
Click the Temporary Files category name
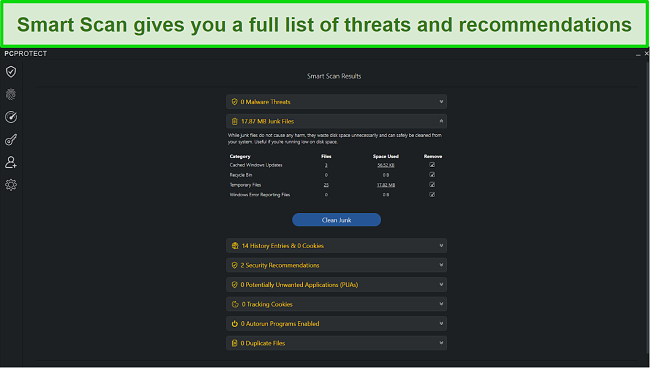point(245,185)
